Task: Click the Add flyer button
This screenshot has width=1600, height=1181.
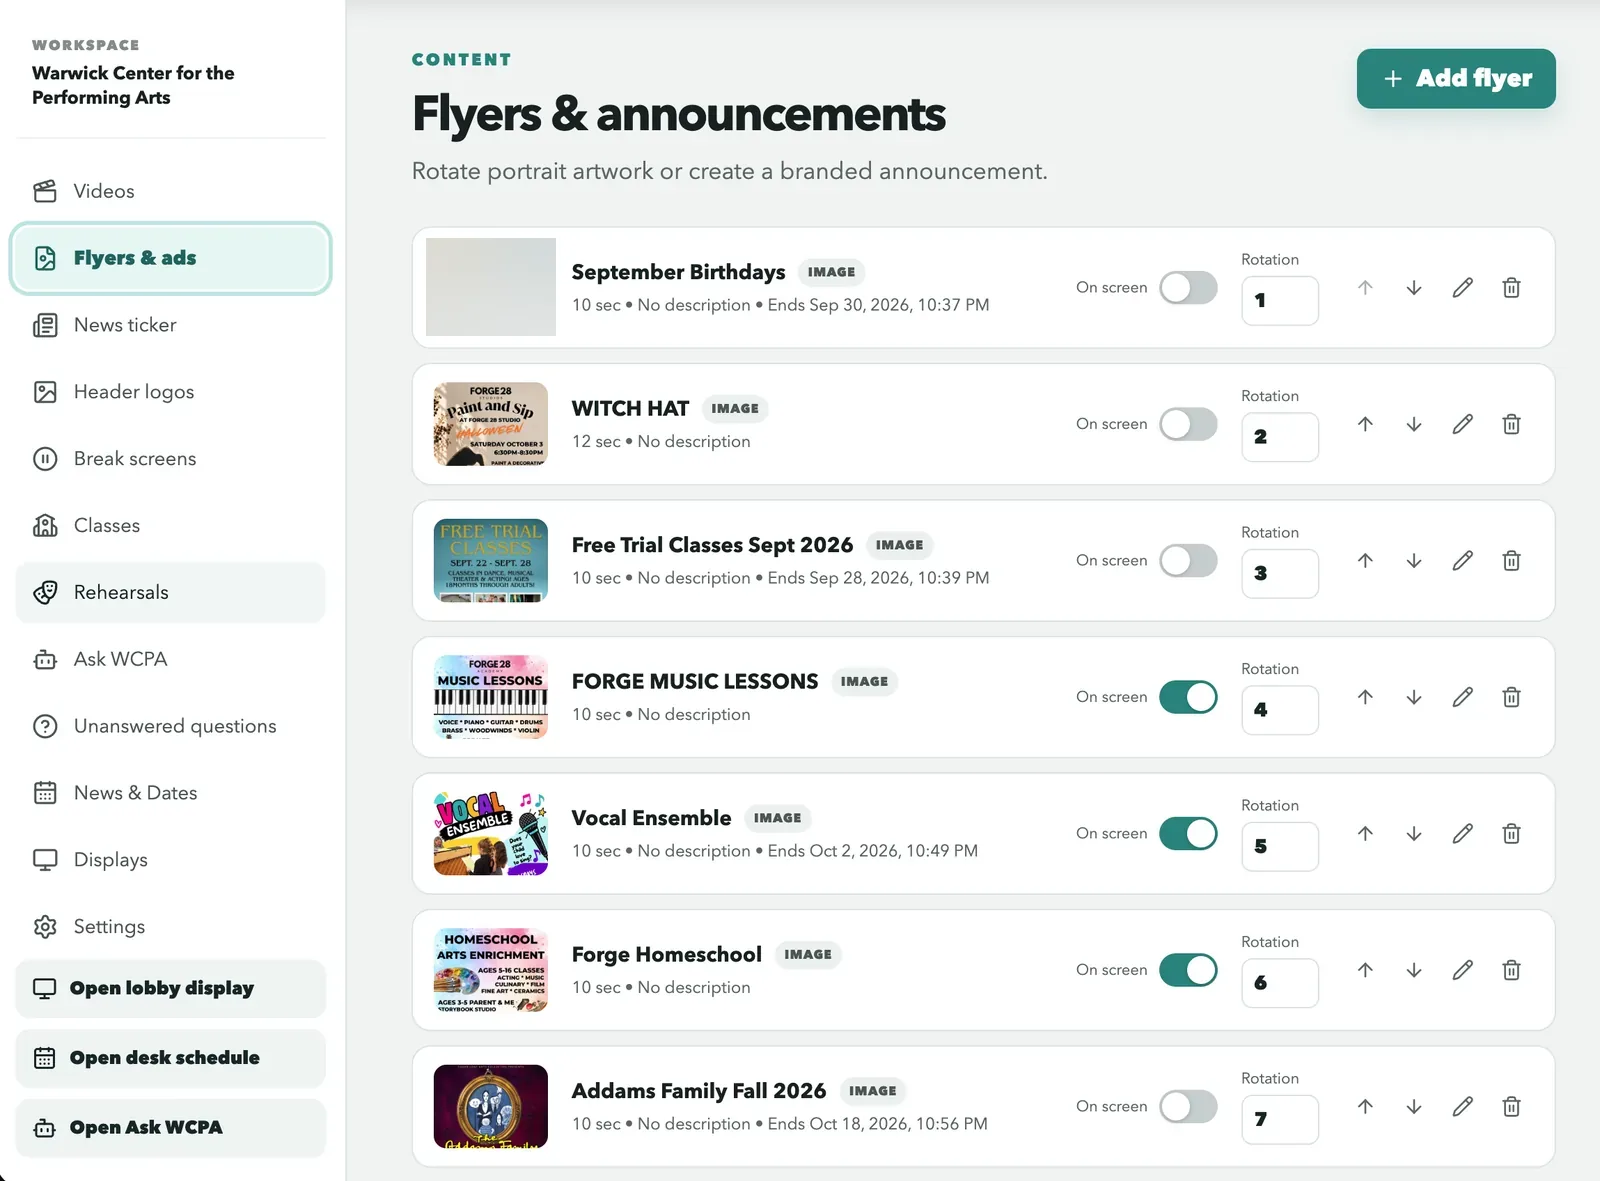Action: click(x=1456, y=78)
